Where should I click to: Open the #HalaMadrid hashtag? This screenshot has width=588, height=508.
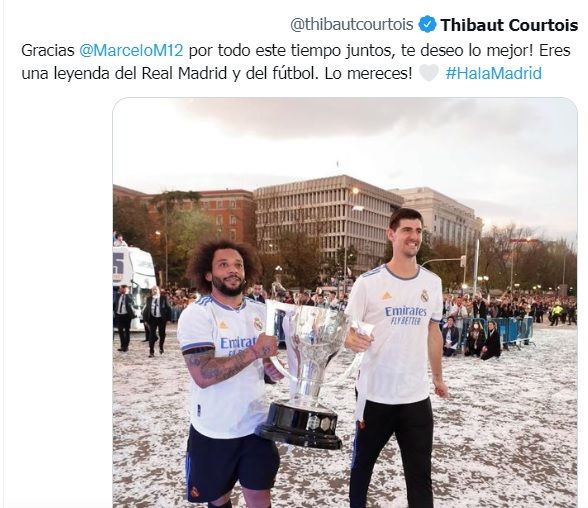pyautogui.click(x=494, y=73)
